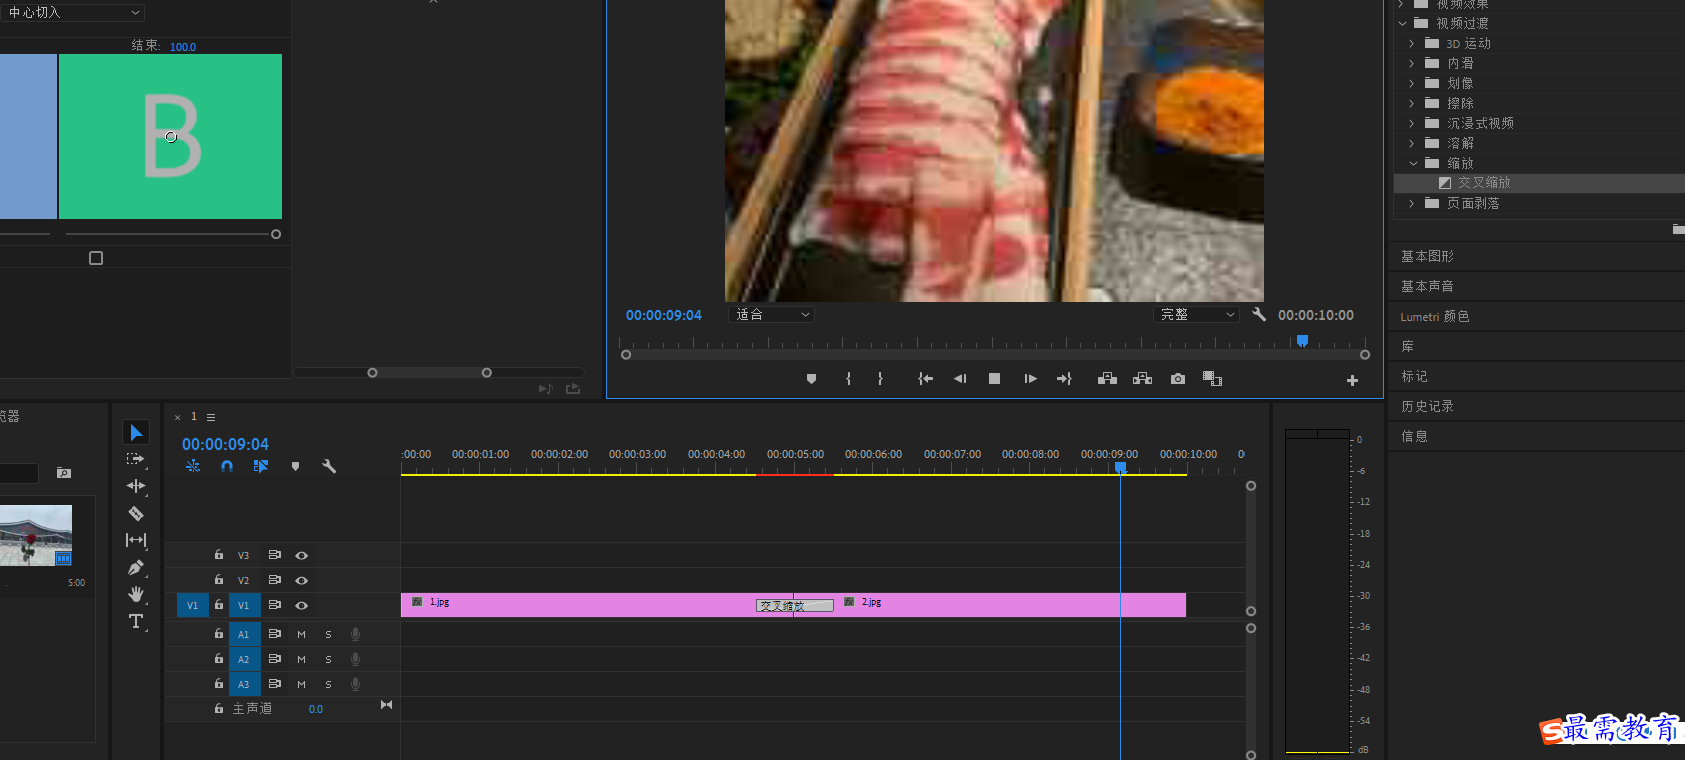Open timeline display settings wrench
The height and width of the screenshot is (760, 1685).
pyautogui.click(x=329, y=466)
